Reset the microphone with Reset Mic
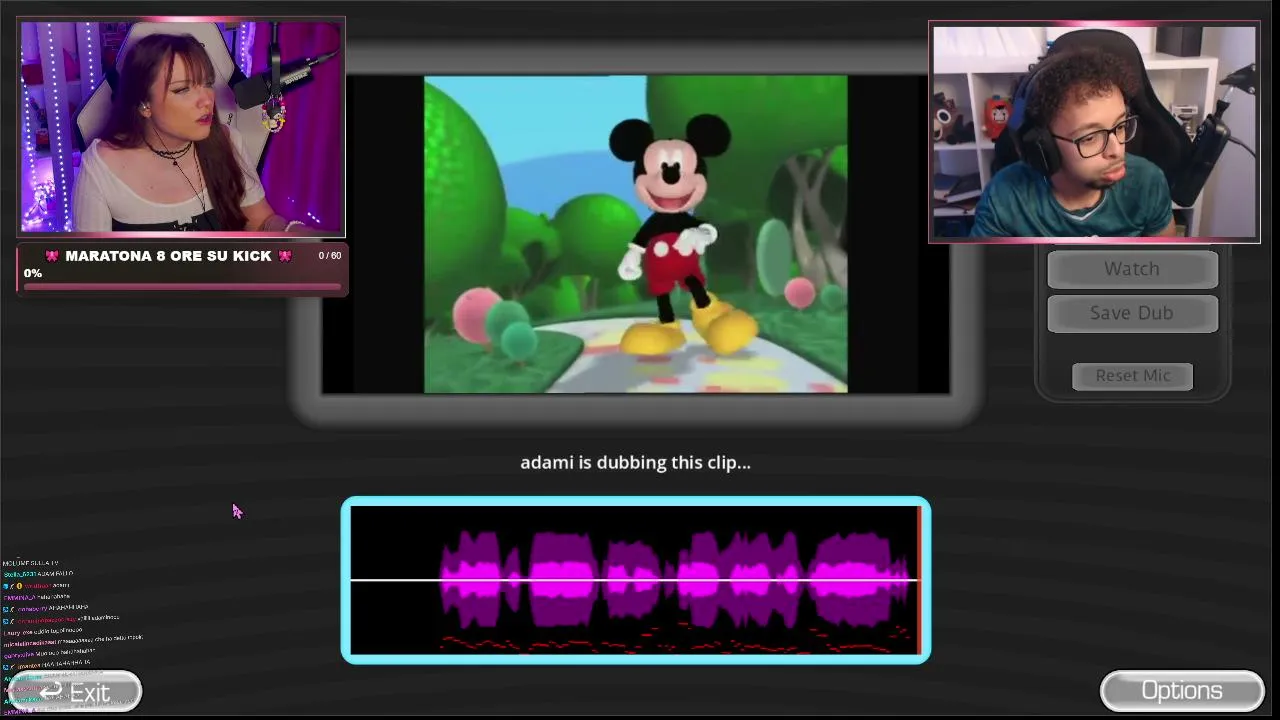 (x=1132, y=376)
